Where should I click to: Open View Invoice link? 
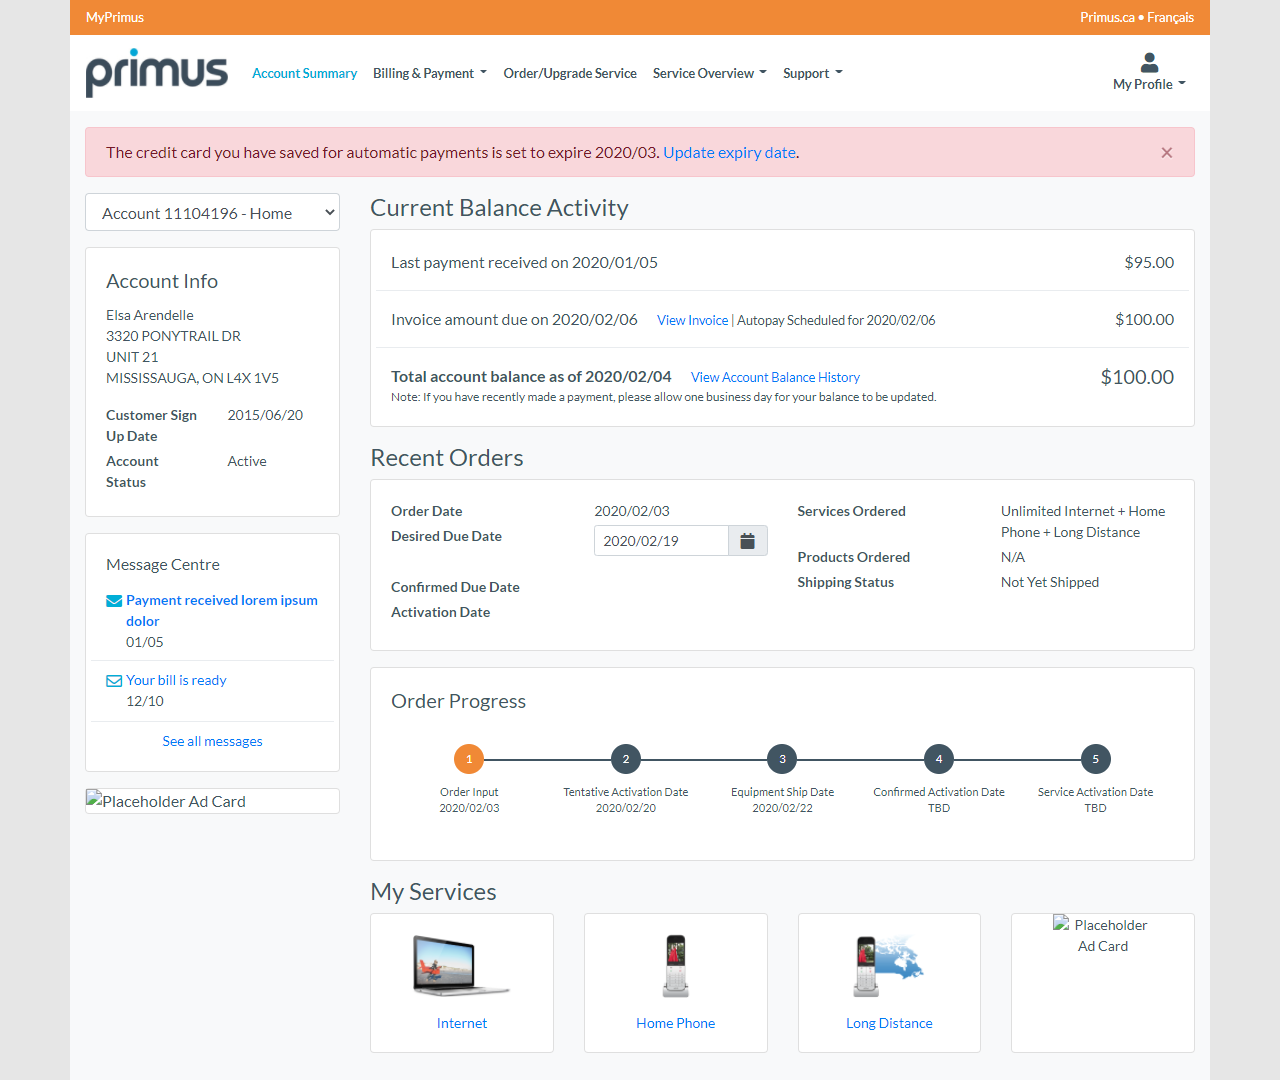click(692, 320)
